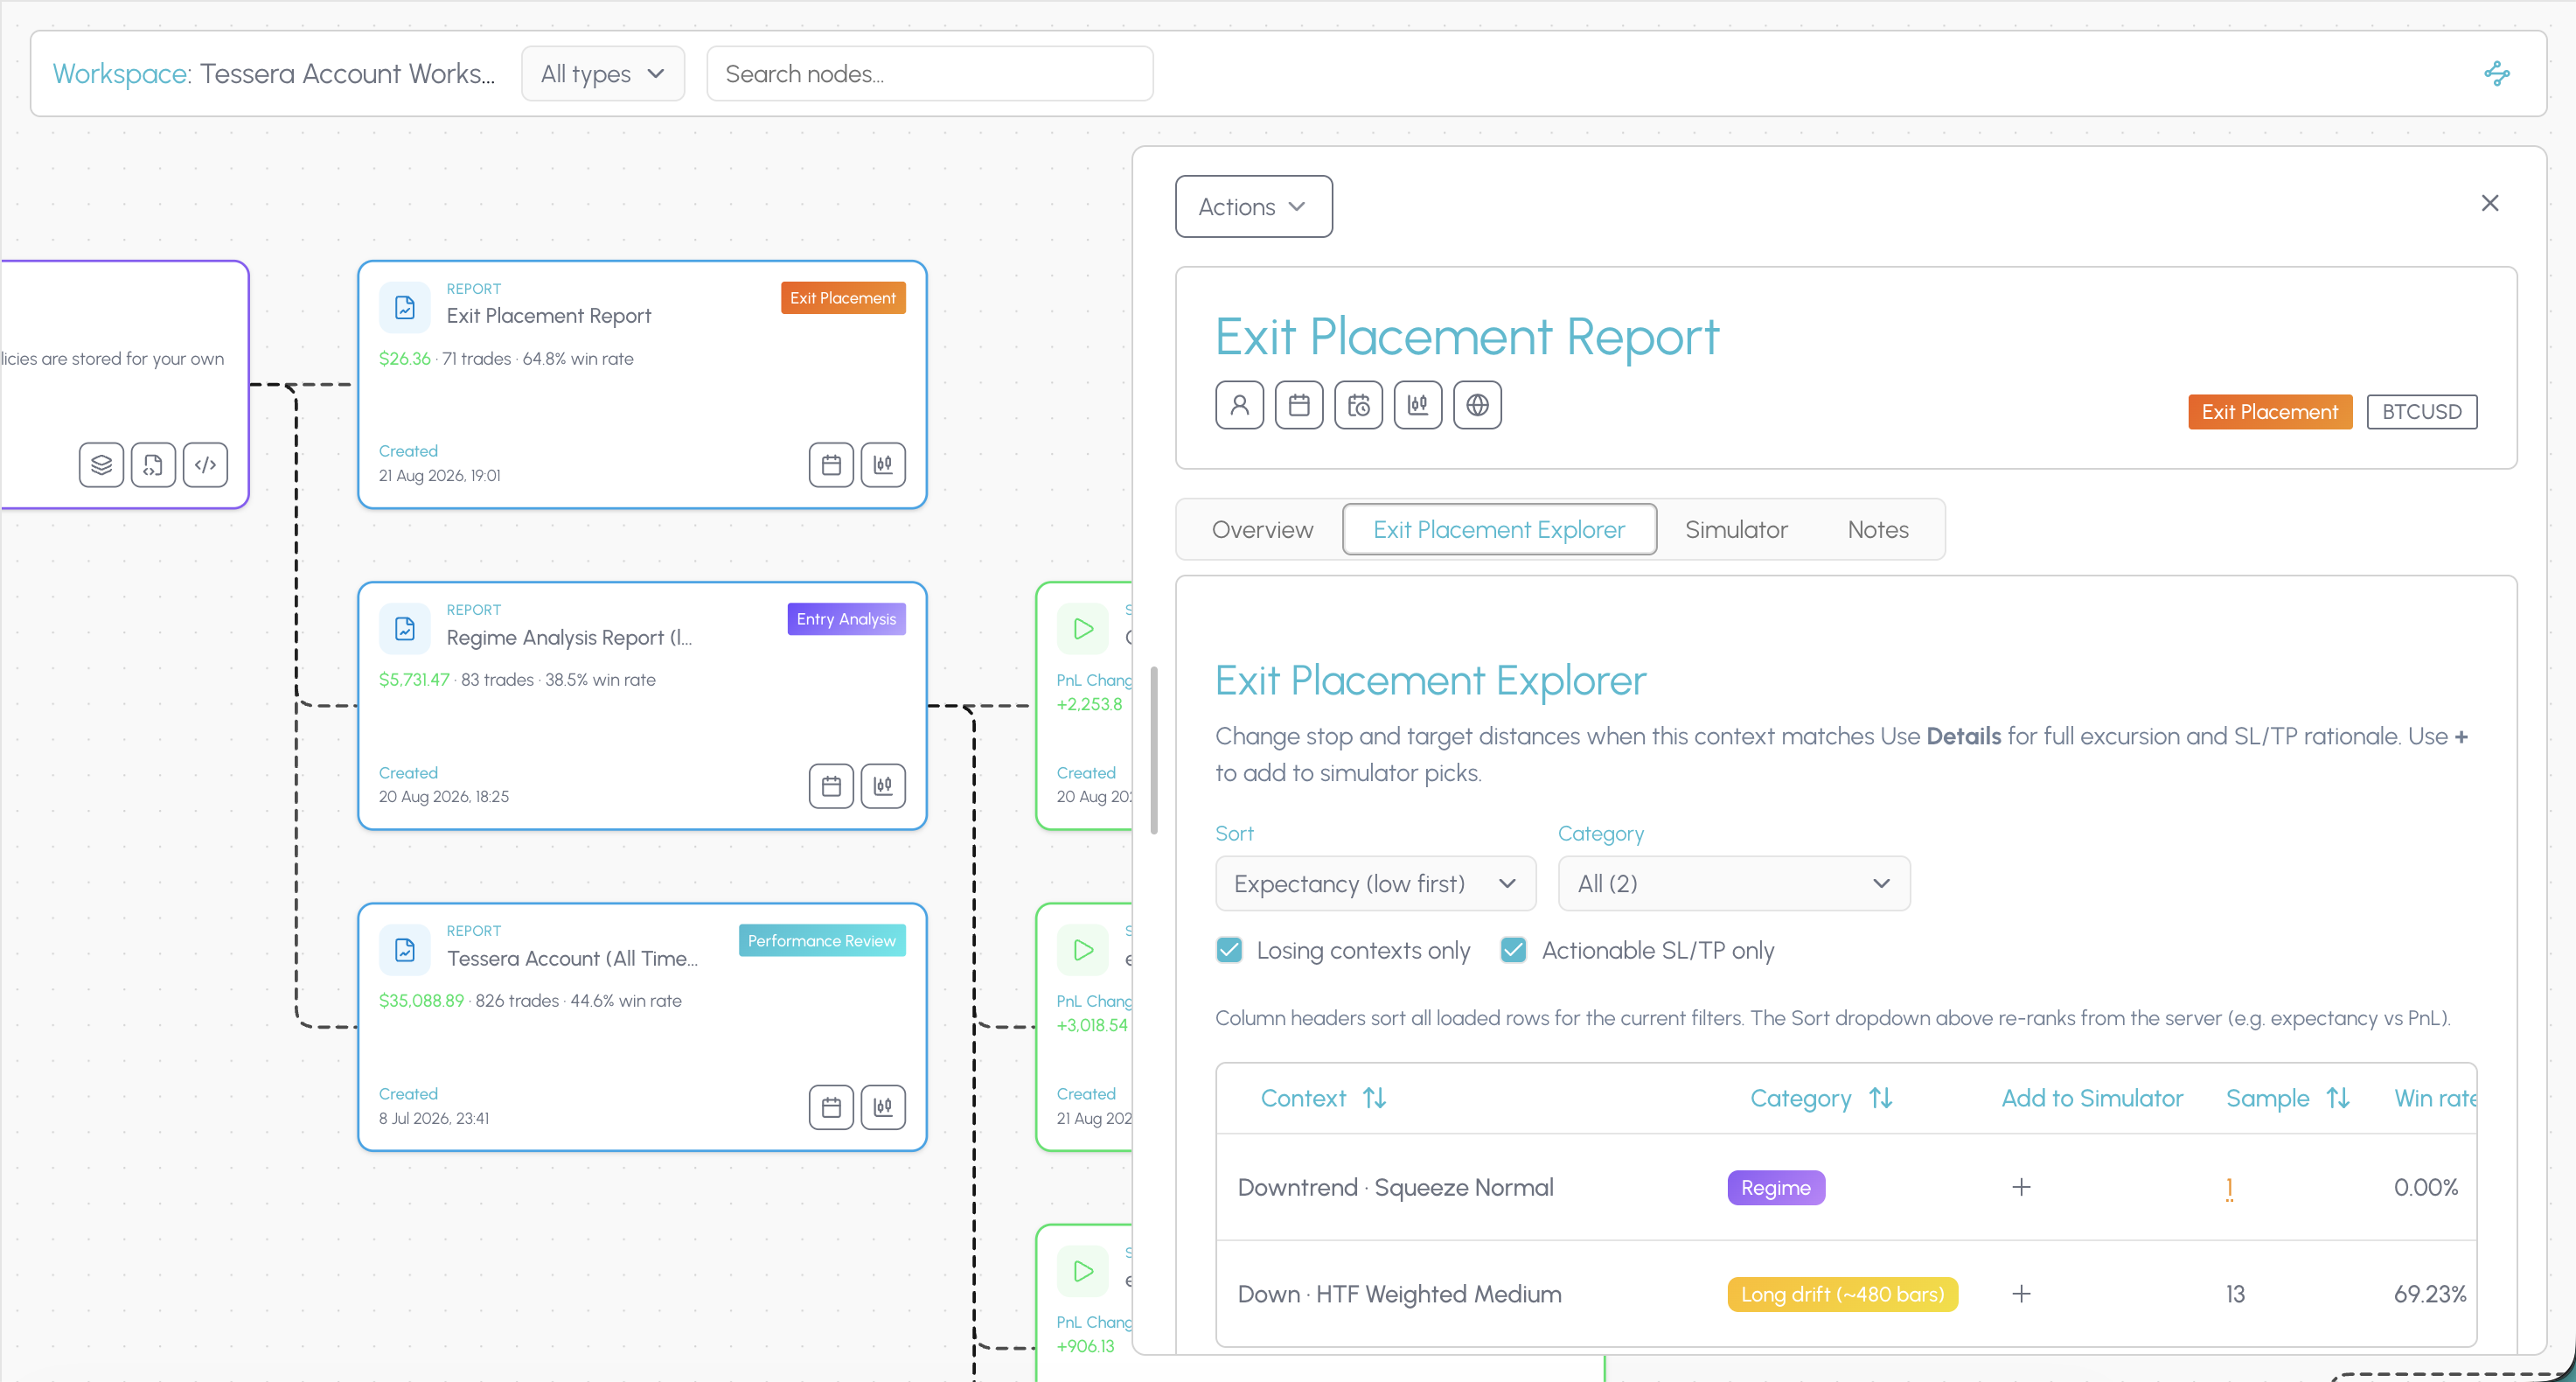The width and height of the screenshot is (2576, 1382).
Task: Uncheck the Losing contexts only checkbox
Action: tap(1229, 950)
